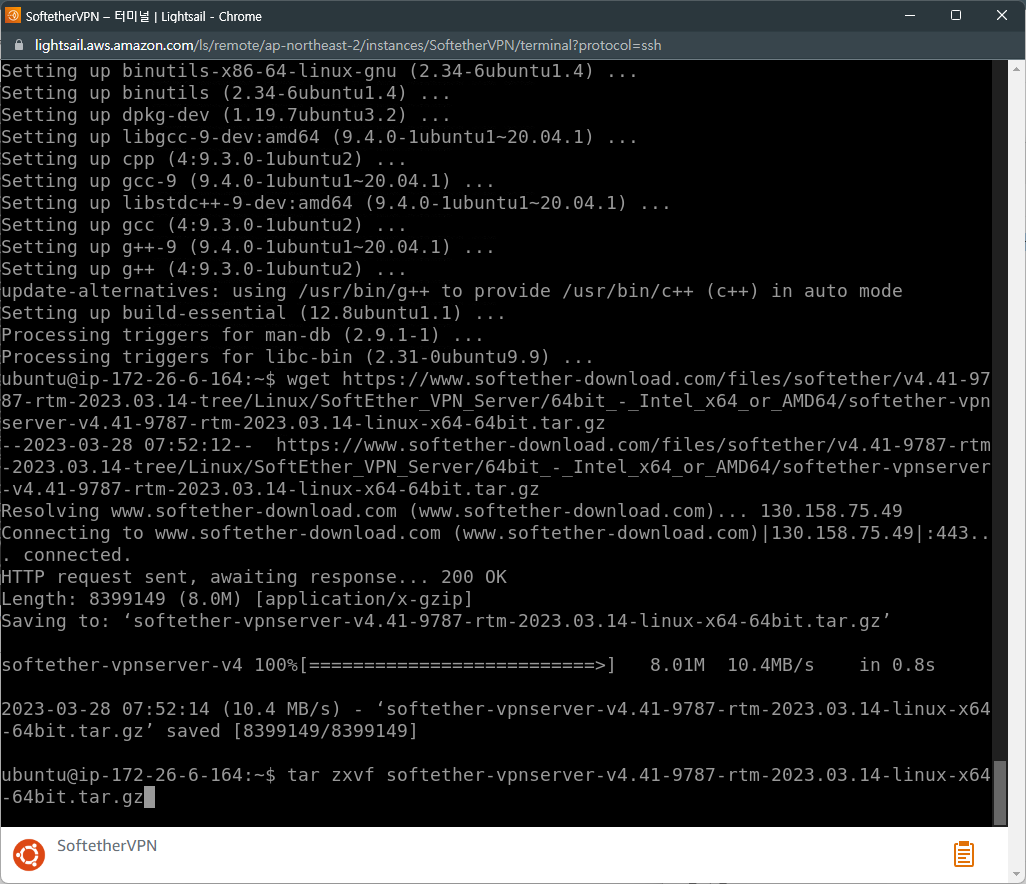Maximize the Chrome window
The width and height of the screenshot is (1026, 884).
click(x=955, y=15)
